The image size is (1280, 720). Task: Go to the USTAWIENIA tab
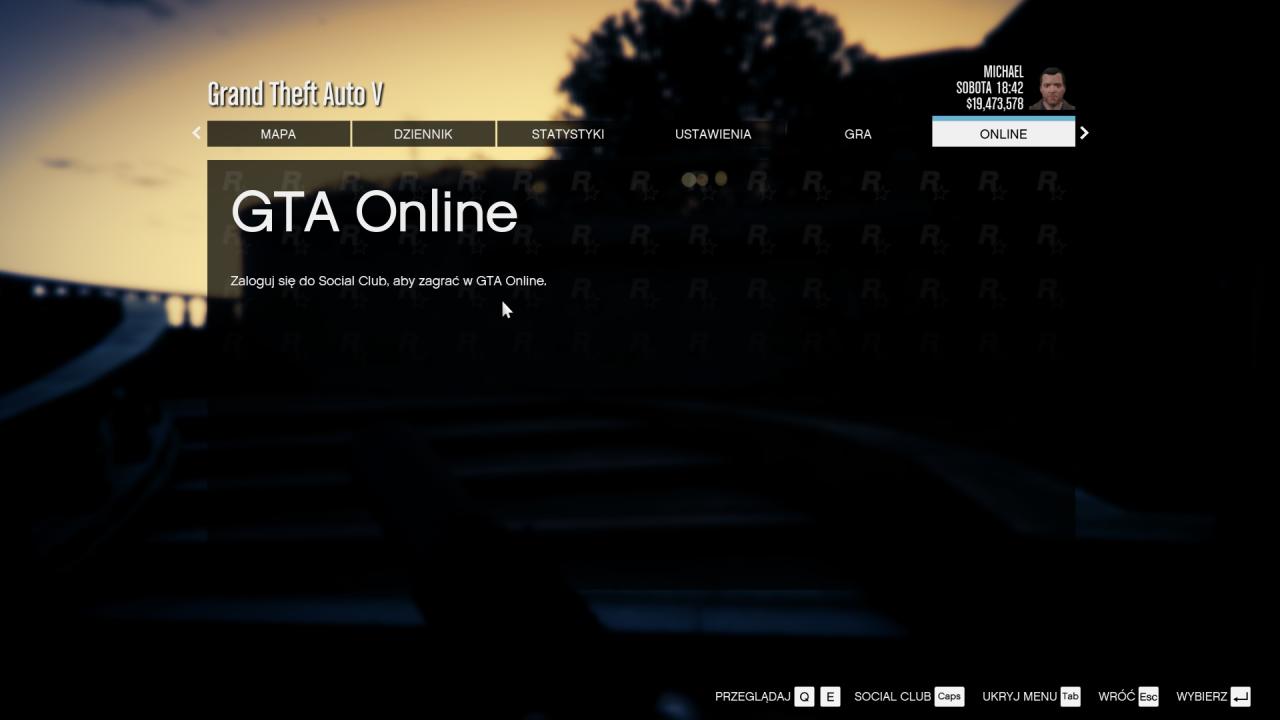coord(713,134)
